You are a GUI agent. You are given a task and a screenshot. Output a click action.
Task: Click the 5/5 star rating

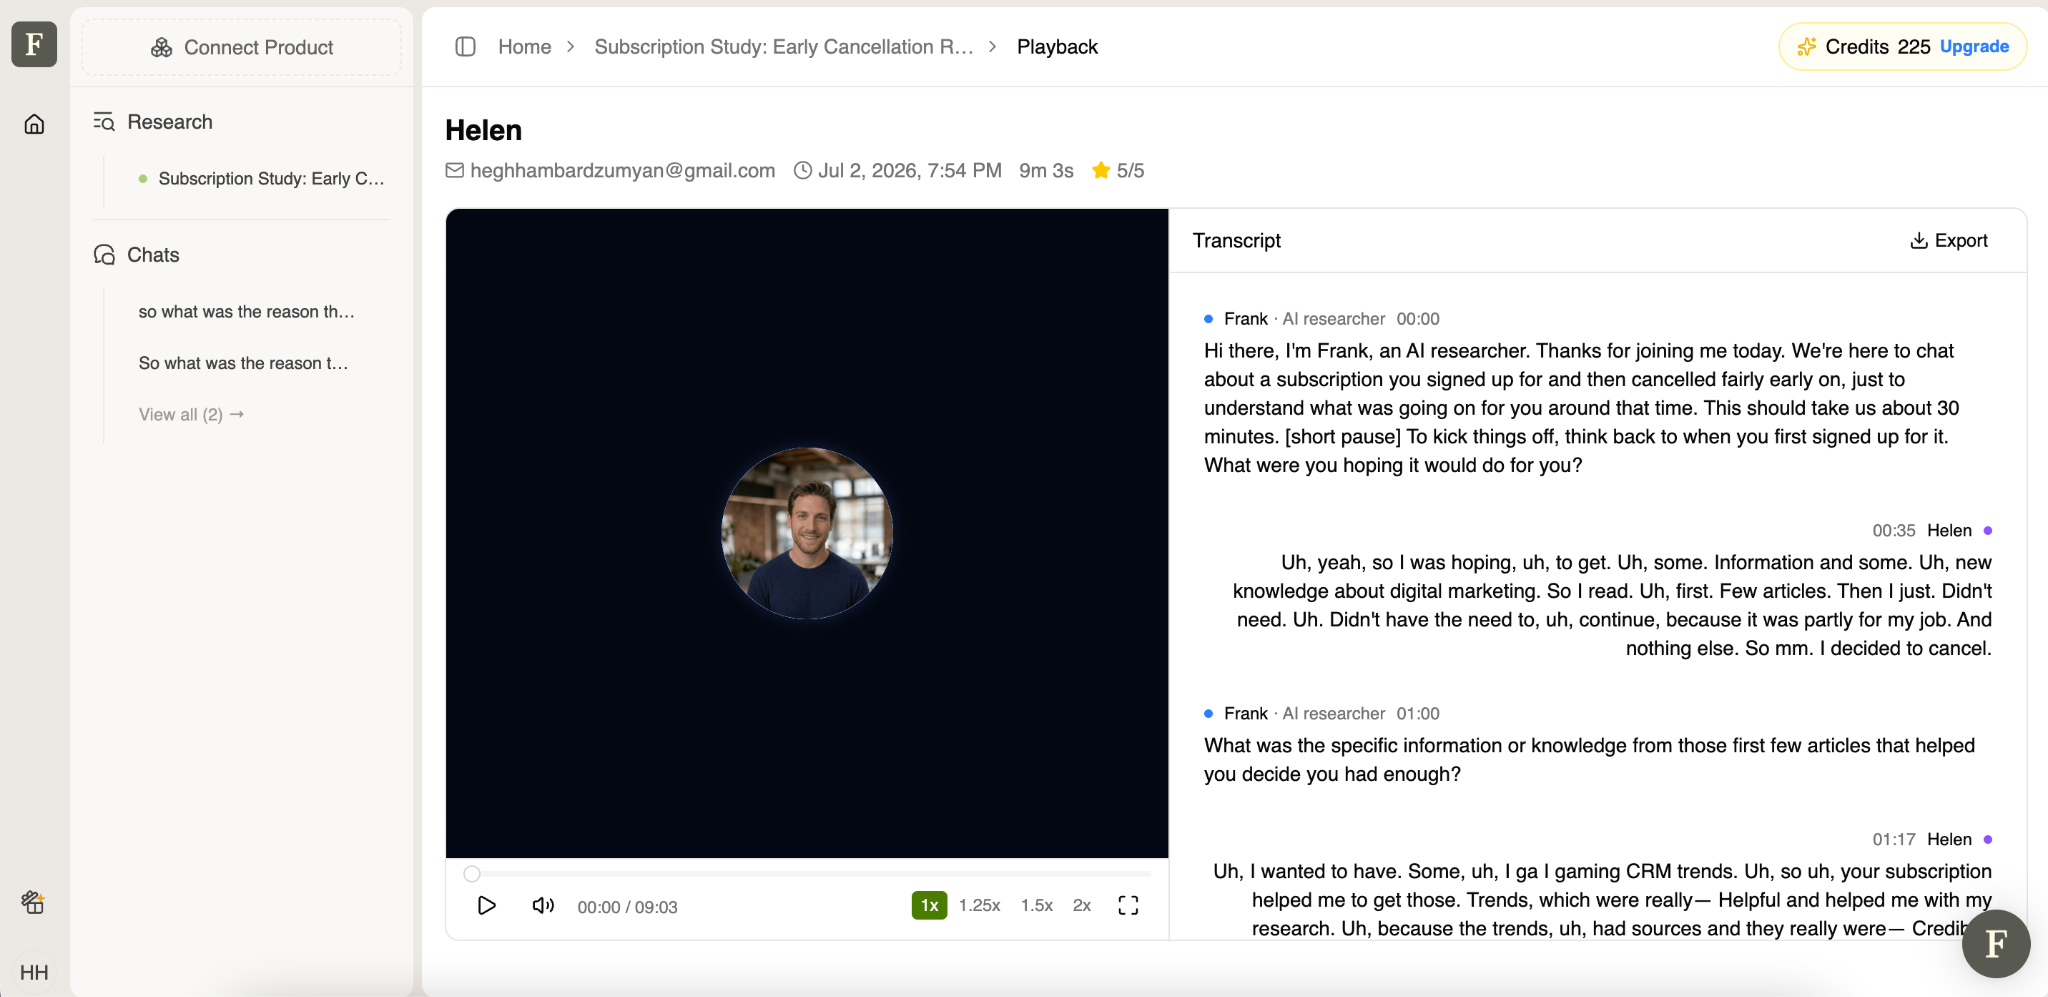(x=1118, y=171)
